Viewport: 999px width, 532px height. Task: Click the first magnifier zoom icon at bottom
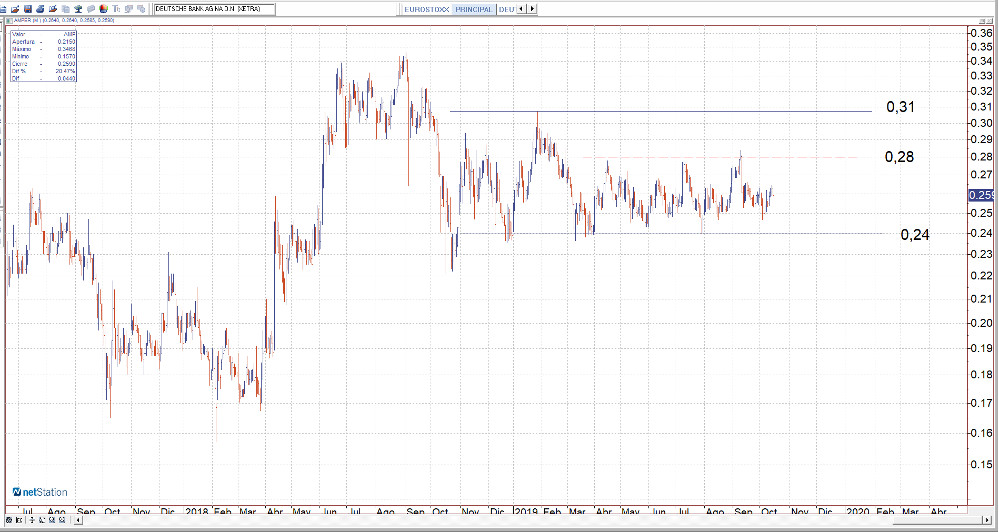[52, 520]
